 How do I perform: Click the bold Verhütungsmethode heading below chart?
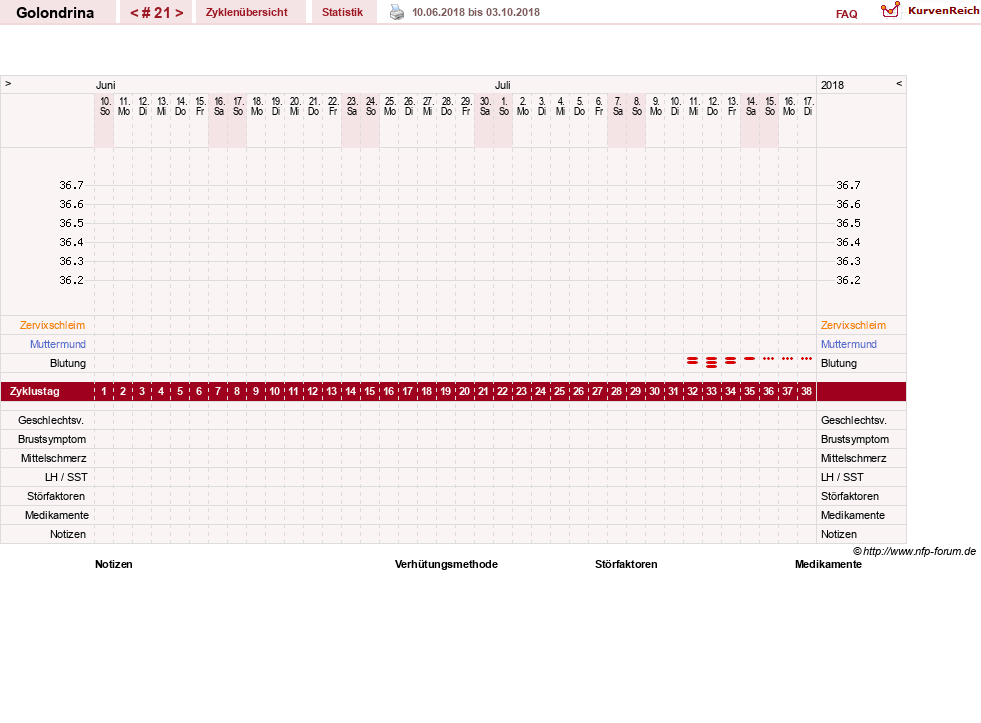pyautogui.click(x=446, y=564)
